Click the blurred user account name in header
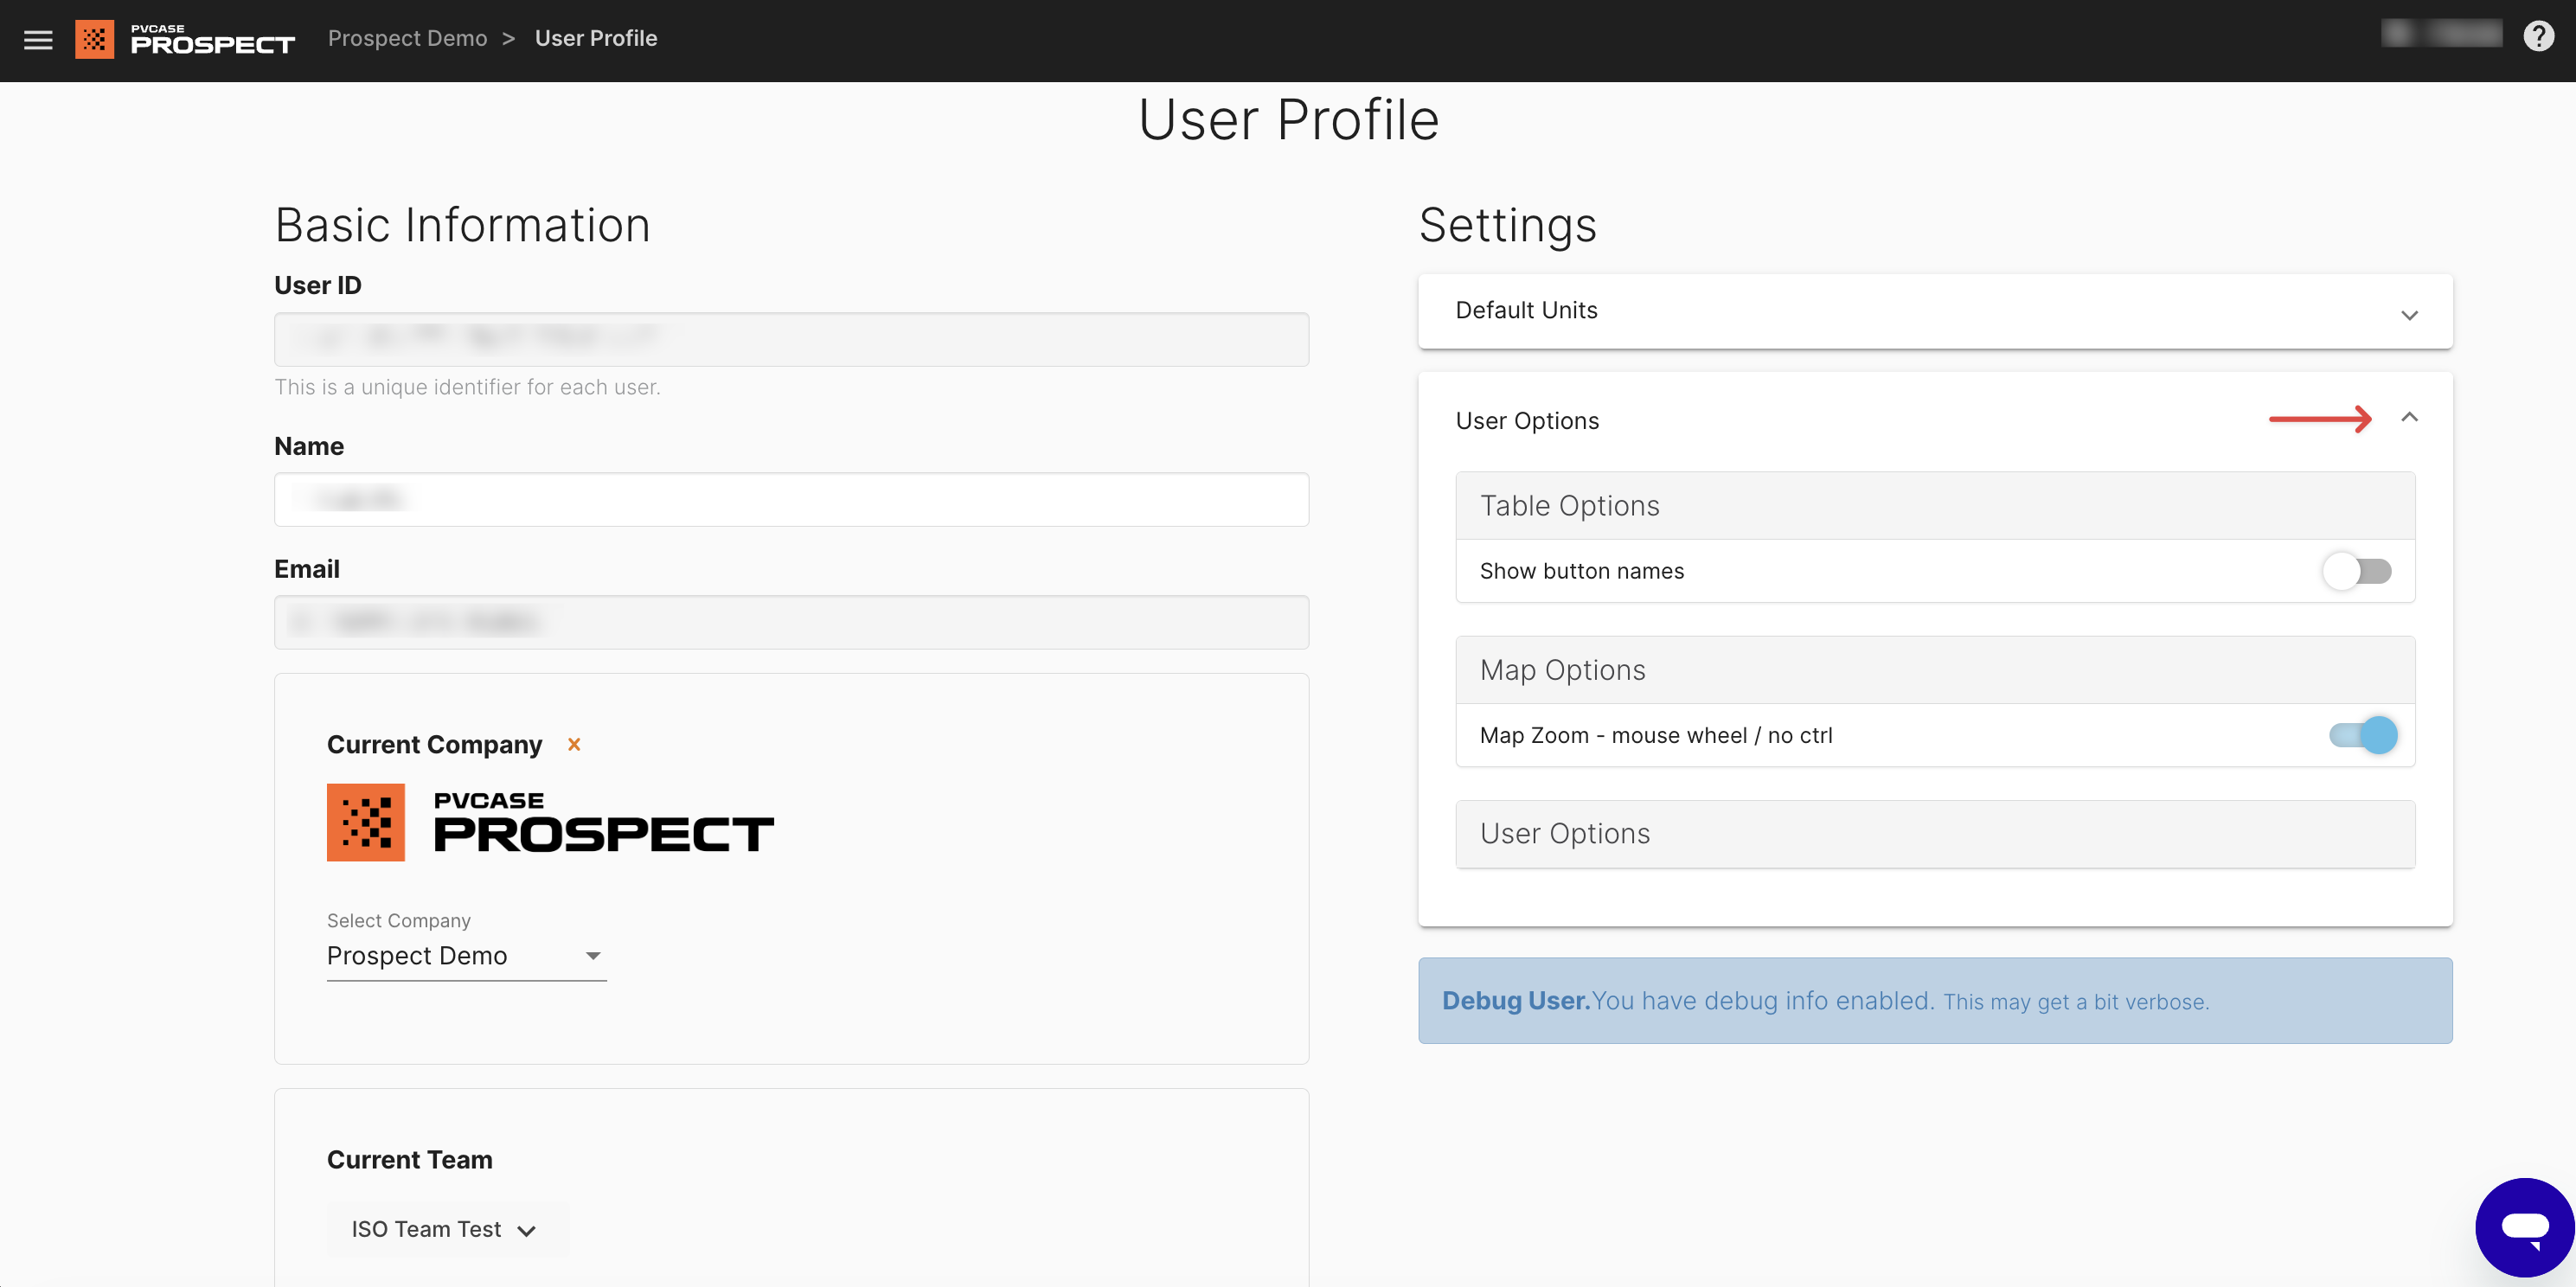The width and height of the screenshot is (2576, 1287). (2441, 35)
